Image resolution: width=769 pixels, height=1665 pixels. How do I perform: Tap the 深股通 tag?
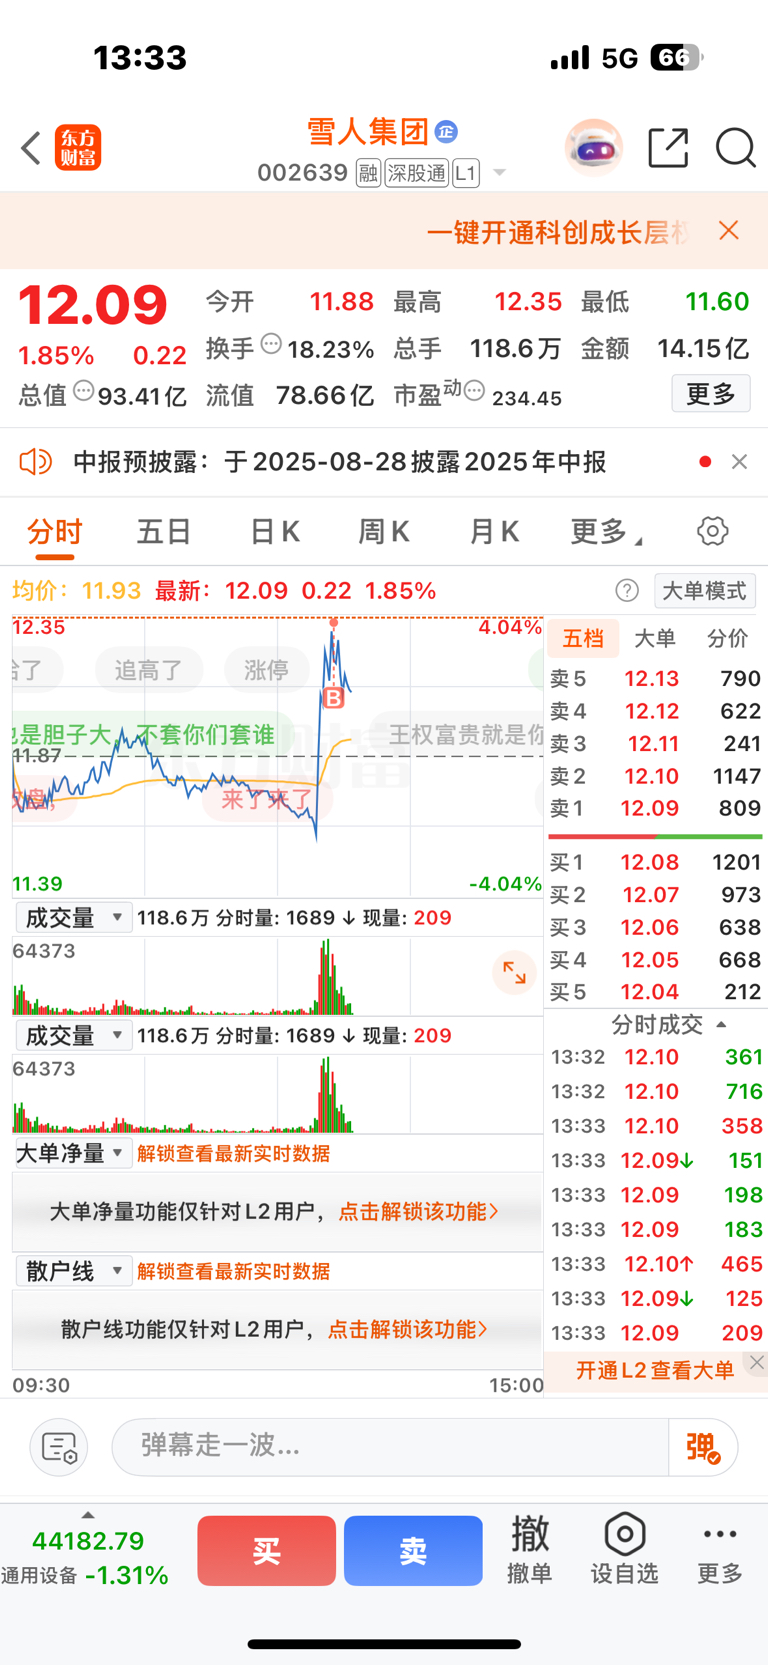click(417, 173)
